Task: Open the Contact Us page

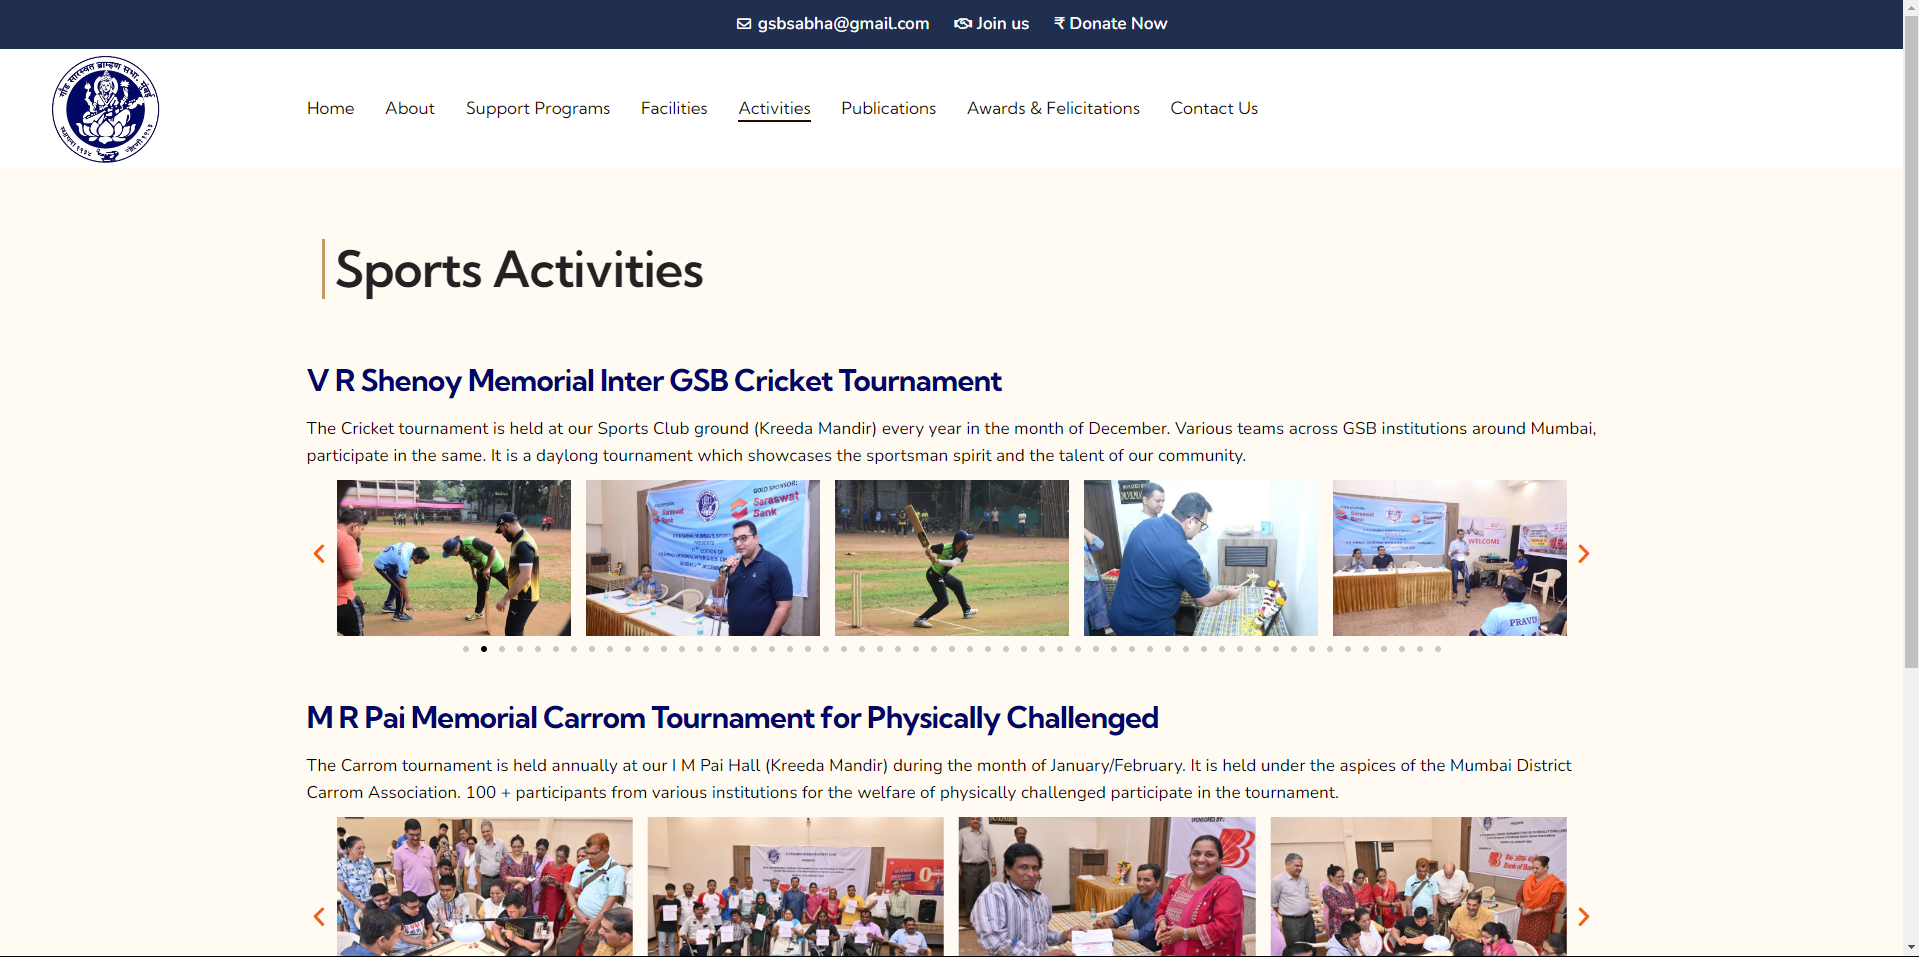Action: (1214, 108)
